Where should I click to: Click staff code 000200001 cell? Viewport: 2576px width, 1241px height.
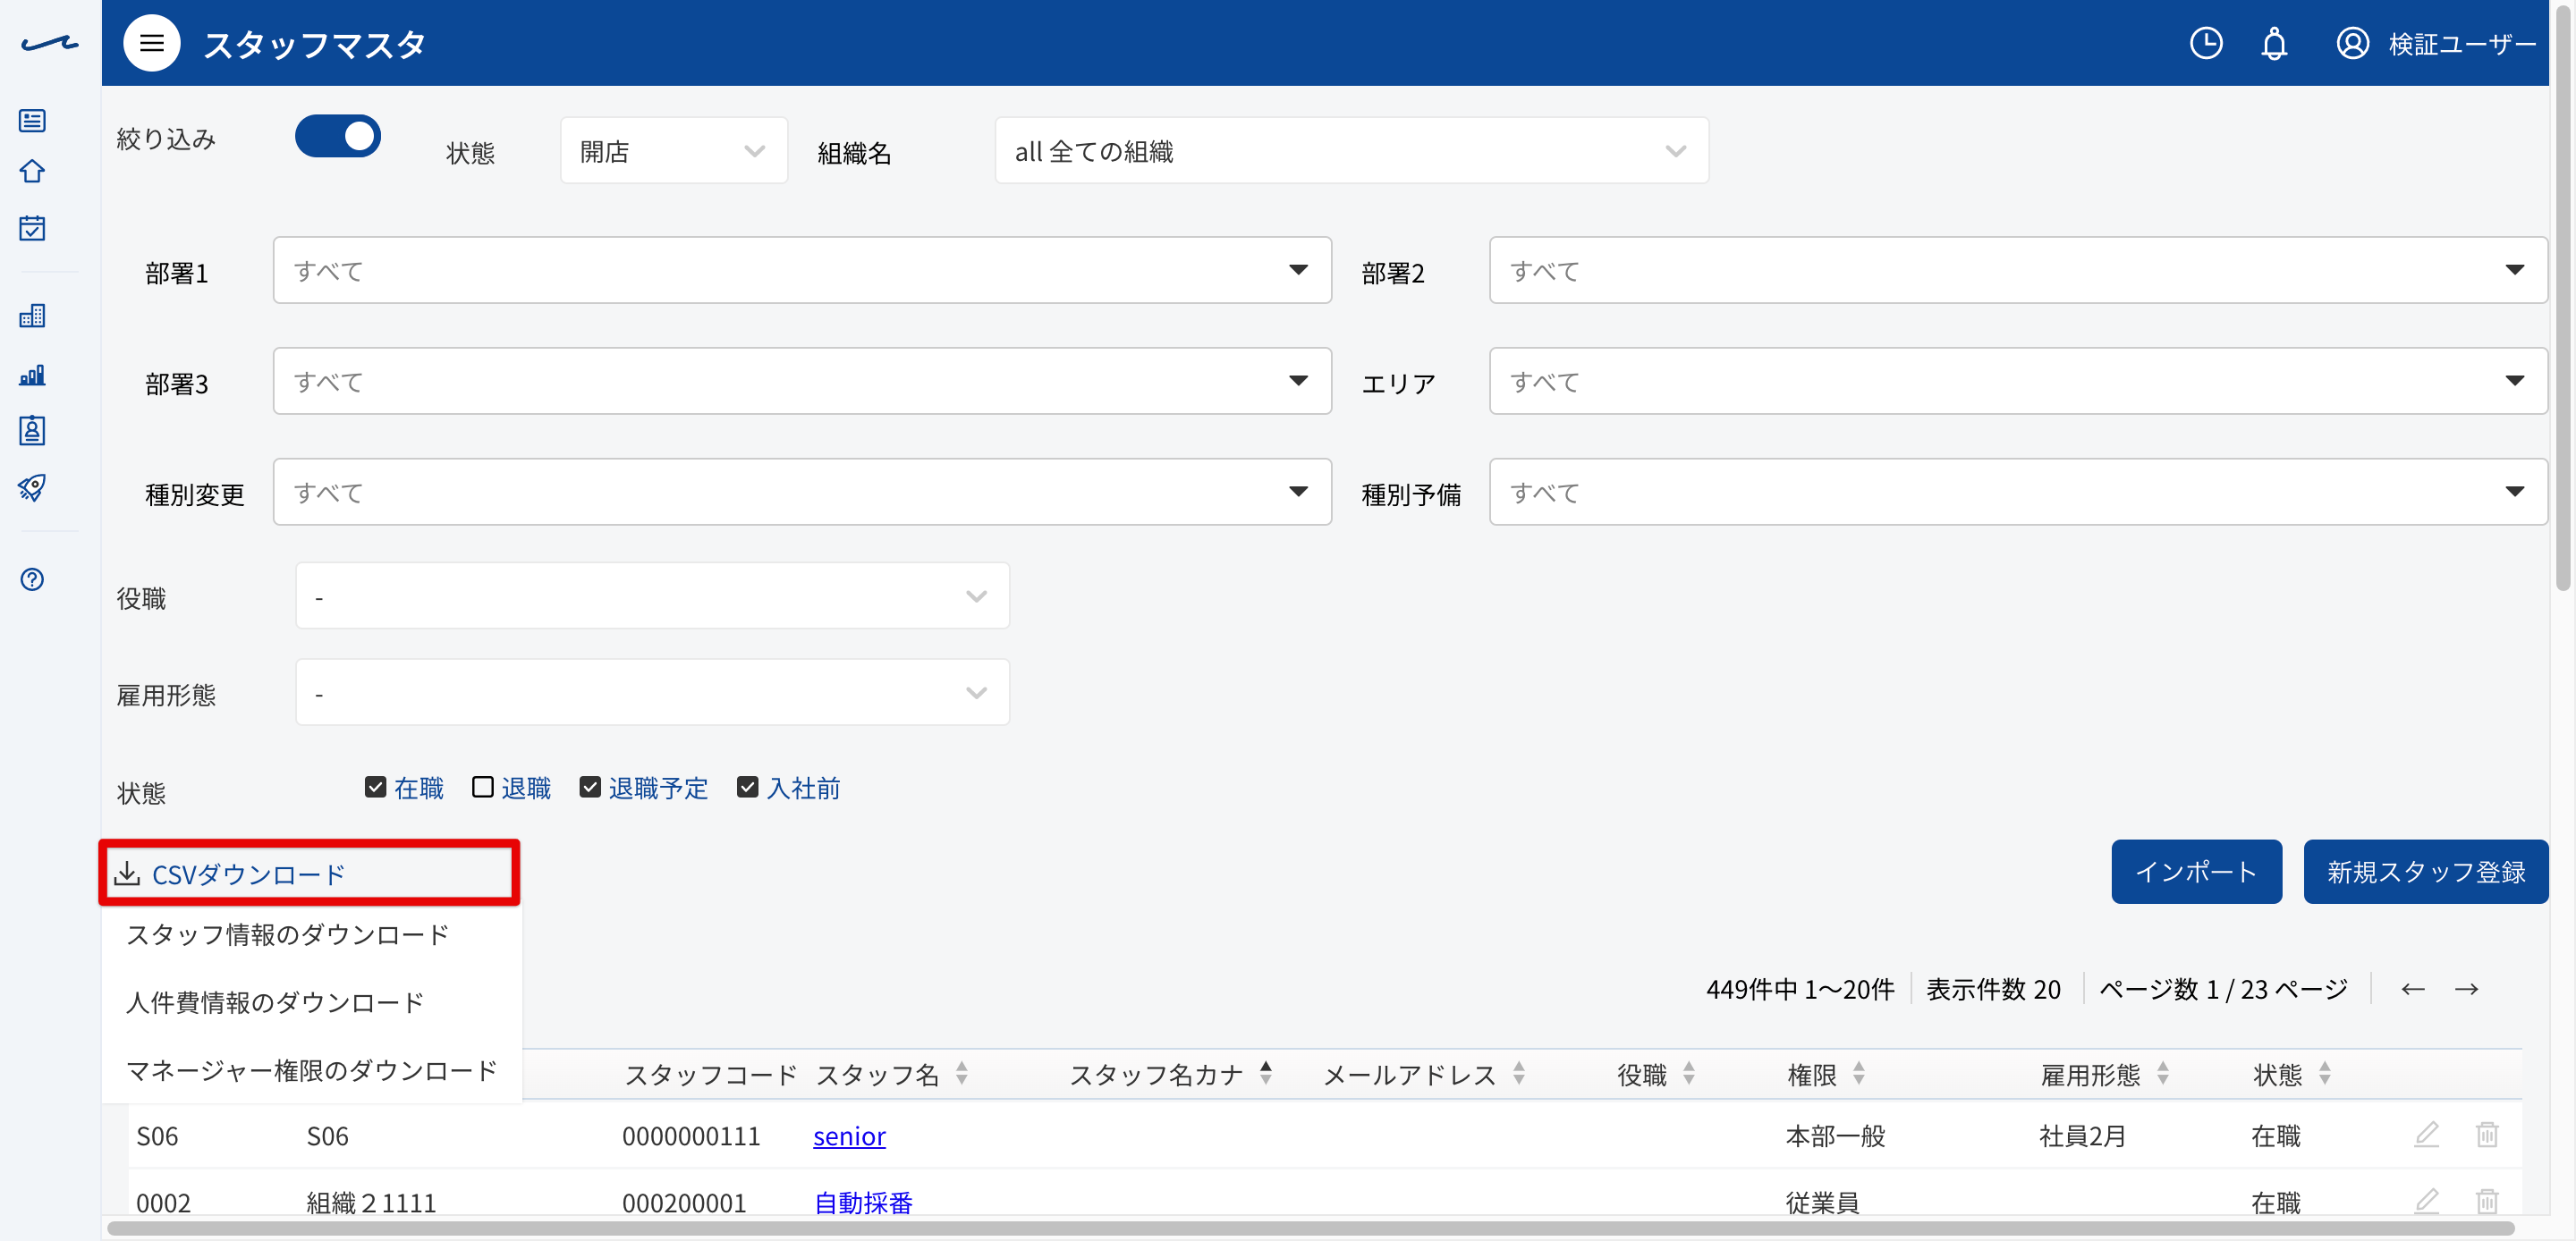coord(684,1202)
